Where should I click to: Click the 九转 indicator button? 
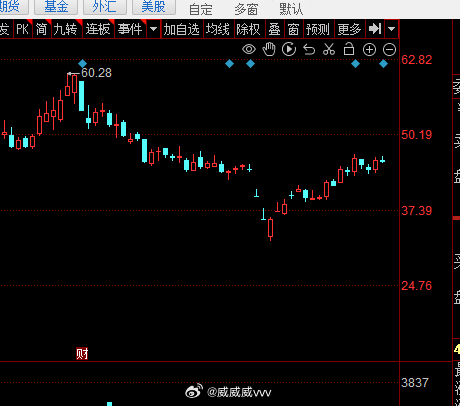coord(65,29)
